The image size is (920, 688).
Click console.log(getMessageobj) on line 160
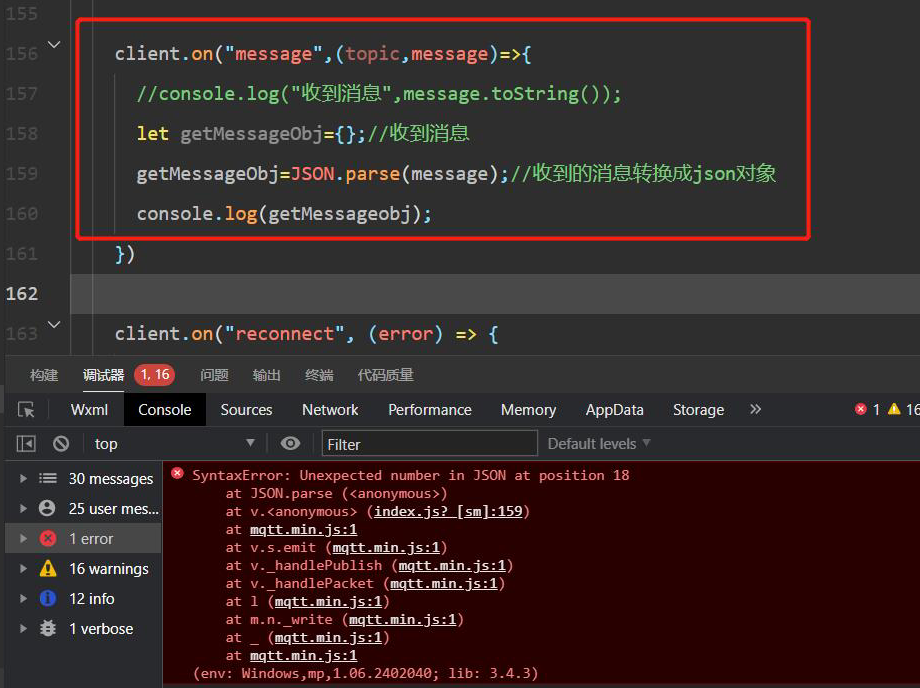coord(284,213)
